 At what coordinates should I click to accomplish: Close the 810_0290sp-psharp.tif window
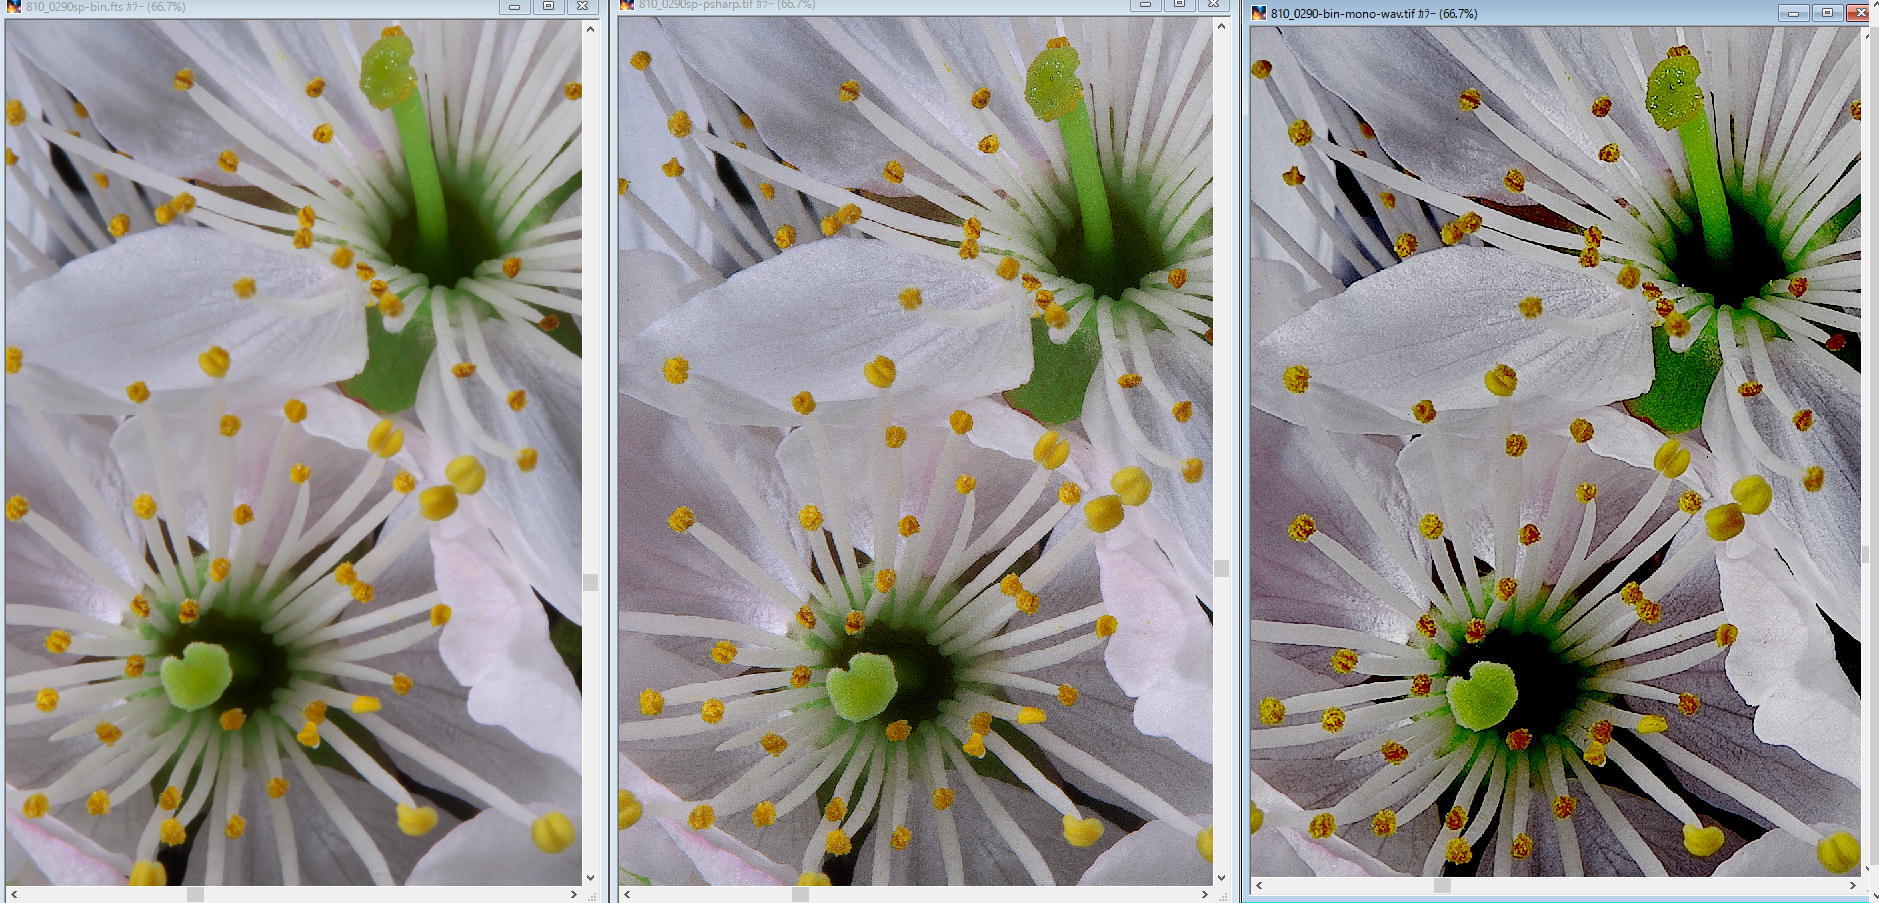click(x=1213, y=4)
